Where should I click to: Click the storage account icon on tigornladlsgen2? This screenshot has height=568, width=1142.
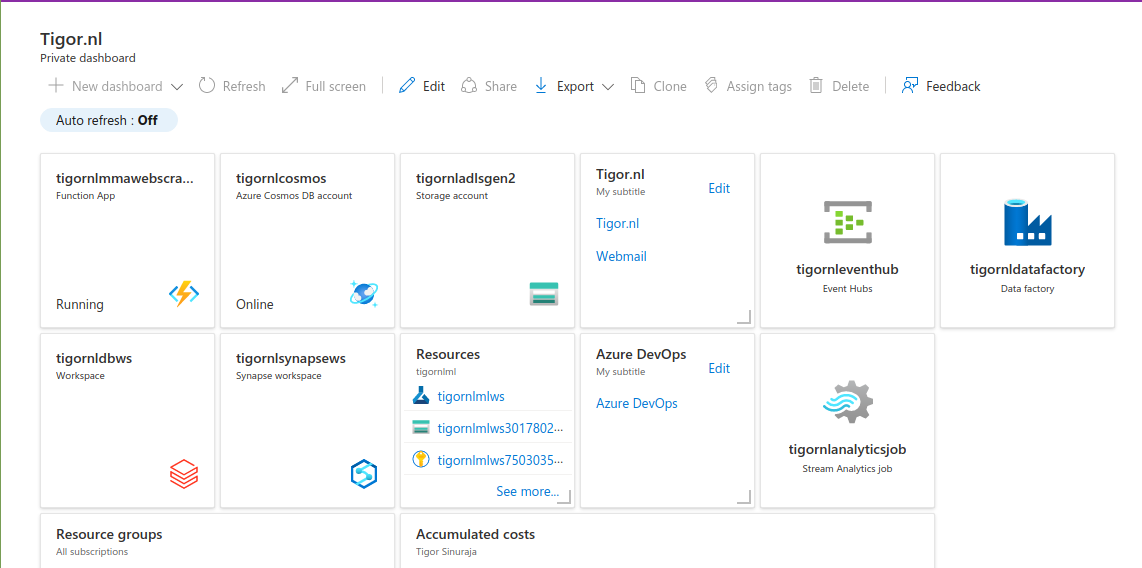click(x=544, y=294)
